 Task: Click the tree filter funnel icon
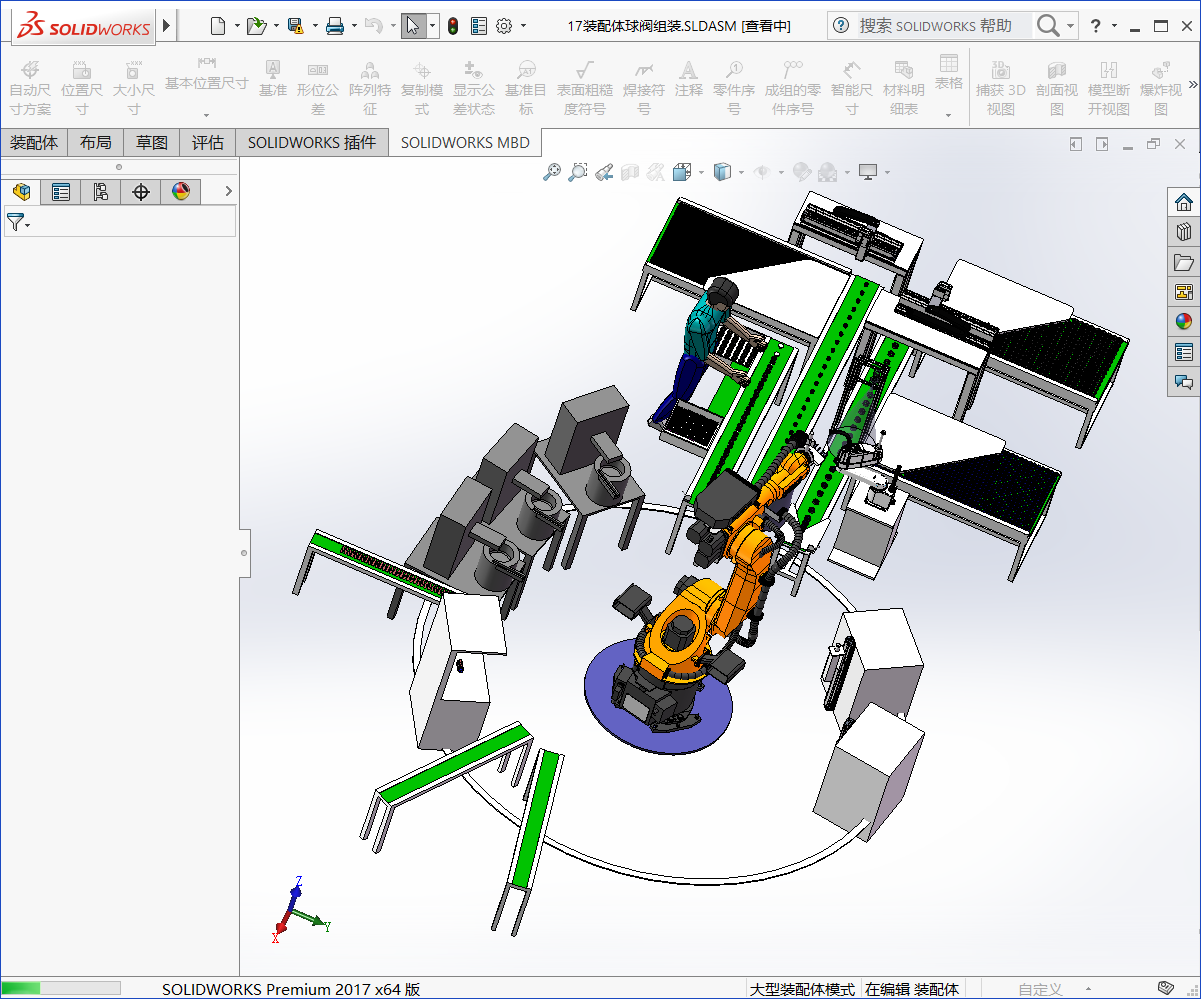[x=15, y=222]
